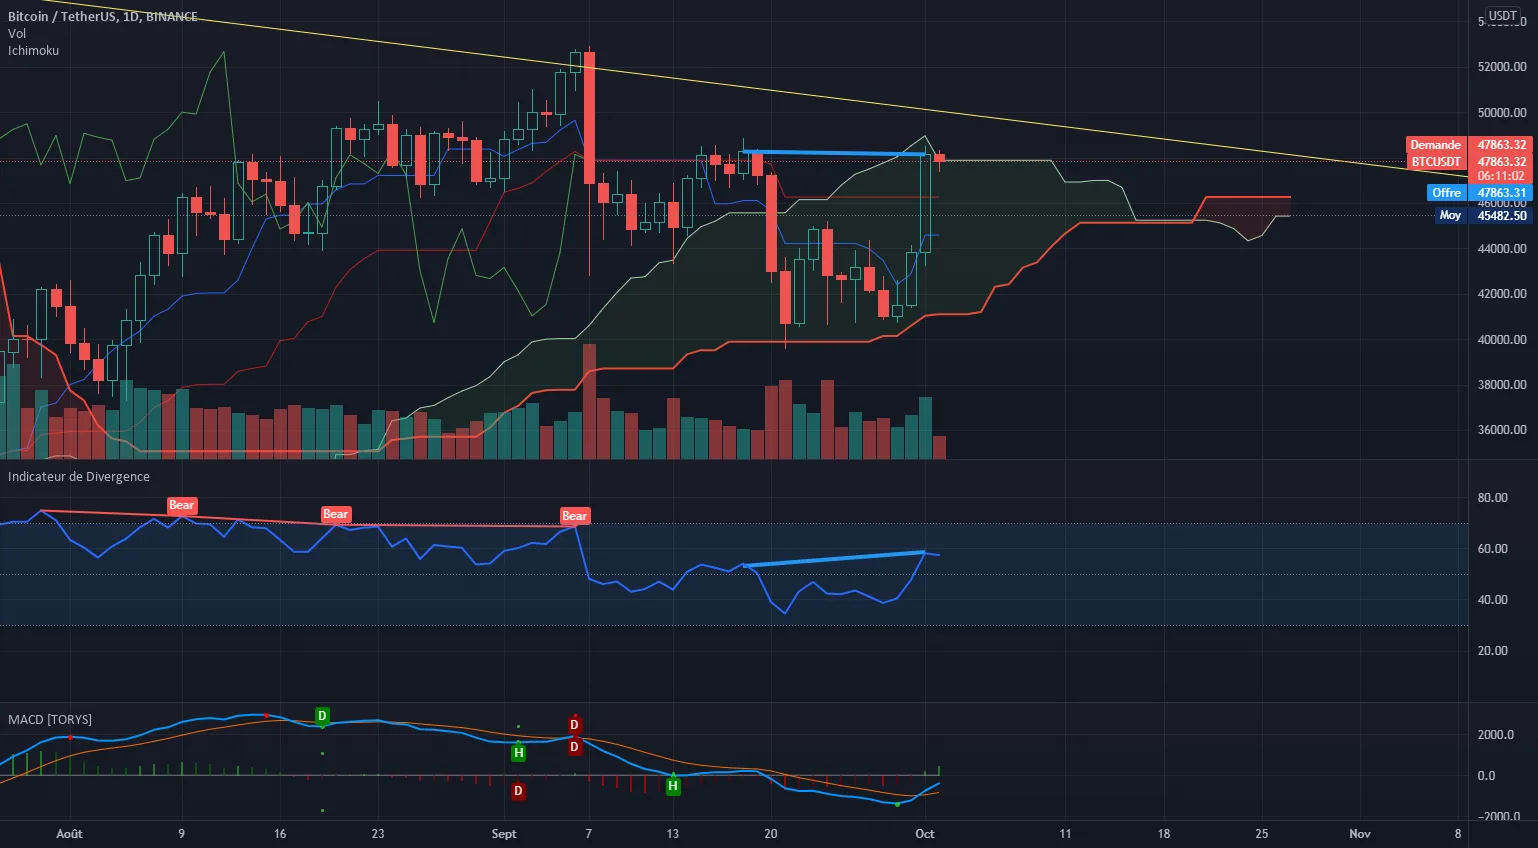Open the USDT currency selector on price axis
This screenshot has height=848, width=1538.
click(1502, 15)
